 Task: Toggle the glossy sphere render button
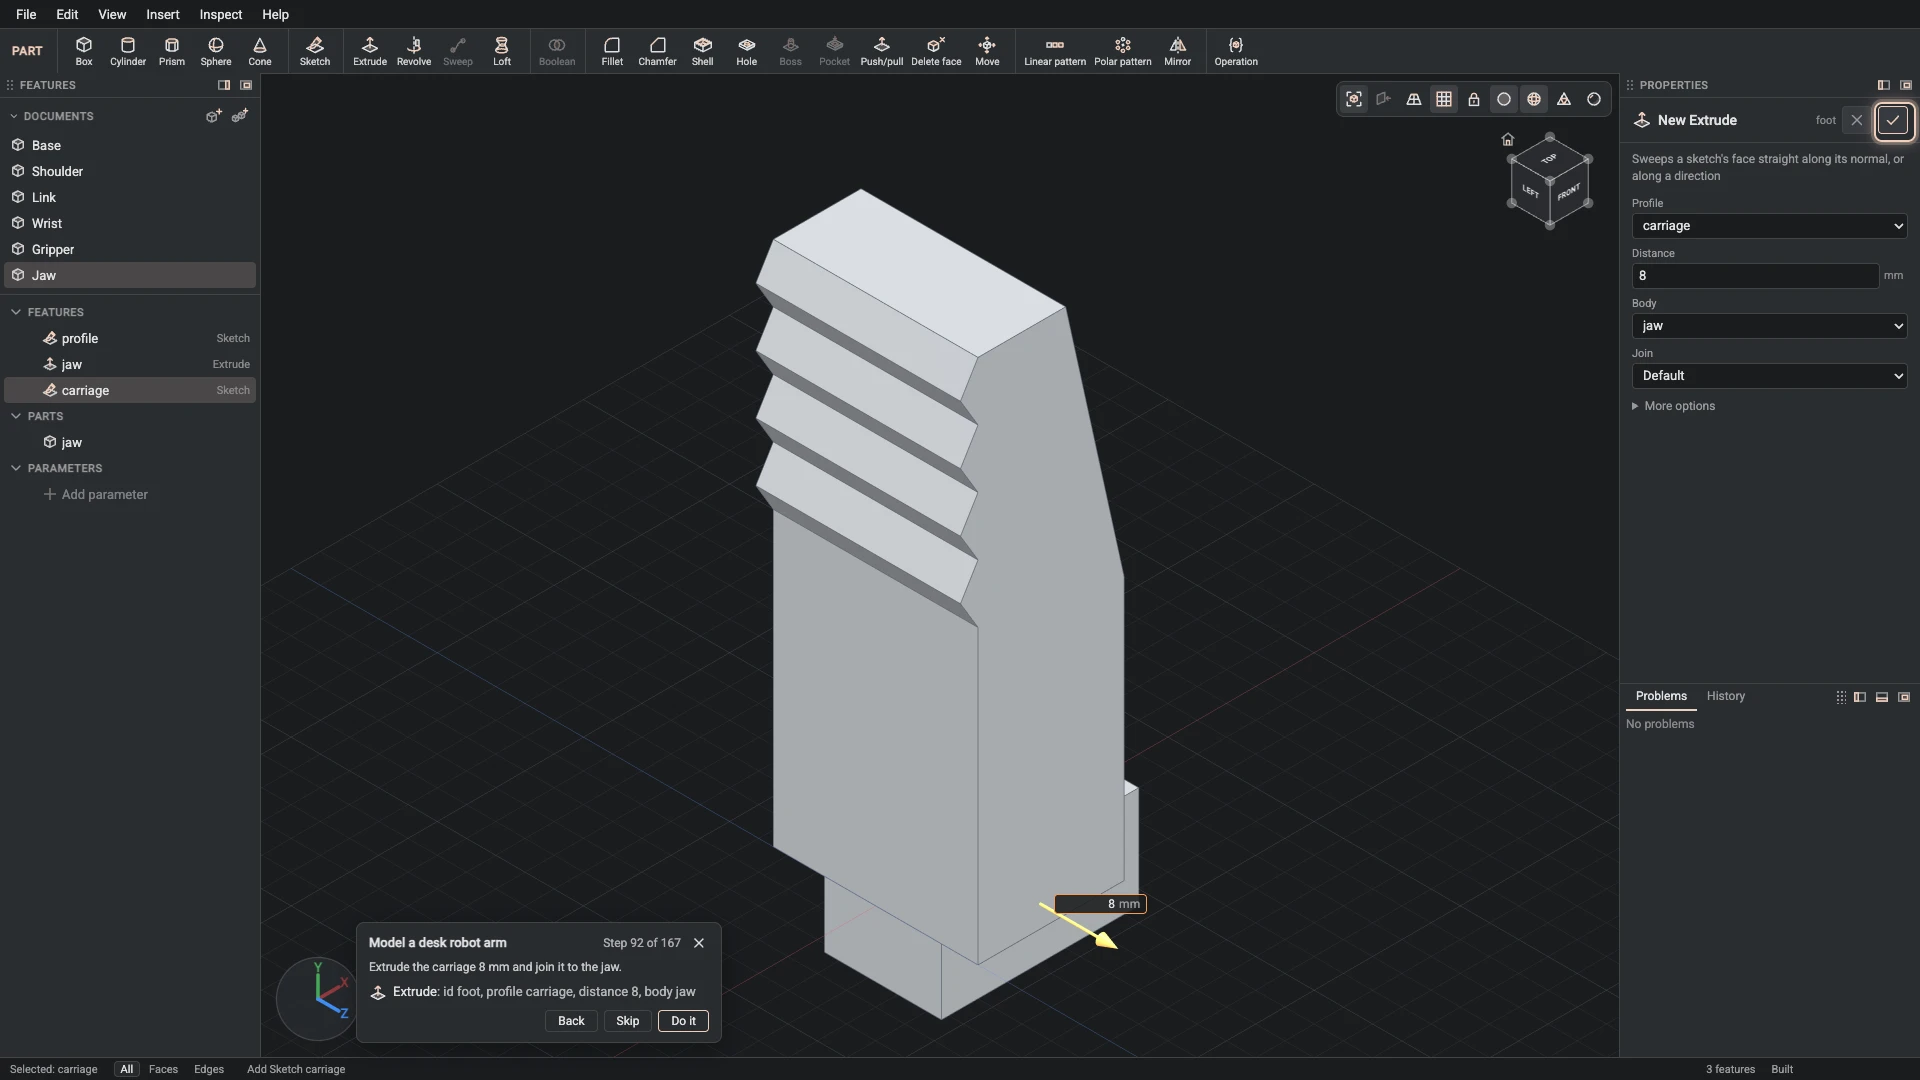tap(1594, 99)
